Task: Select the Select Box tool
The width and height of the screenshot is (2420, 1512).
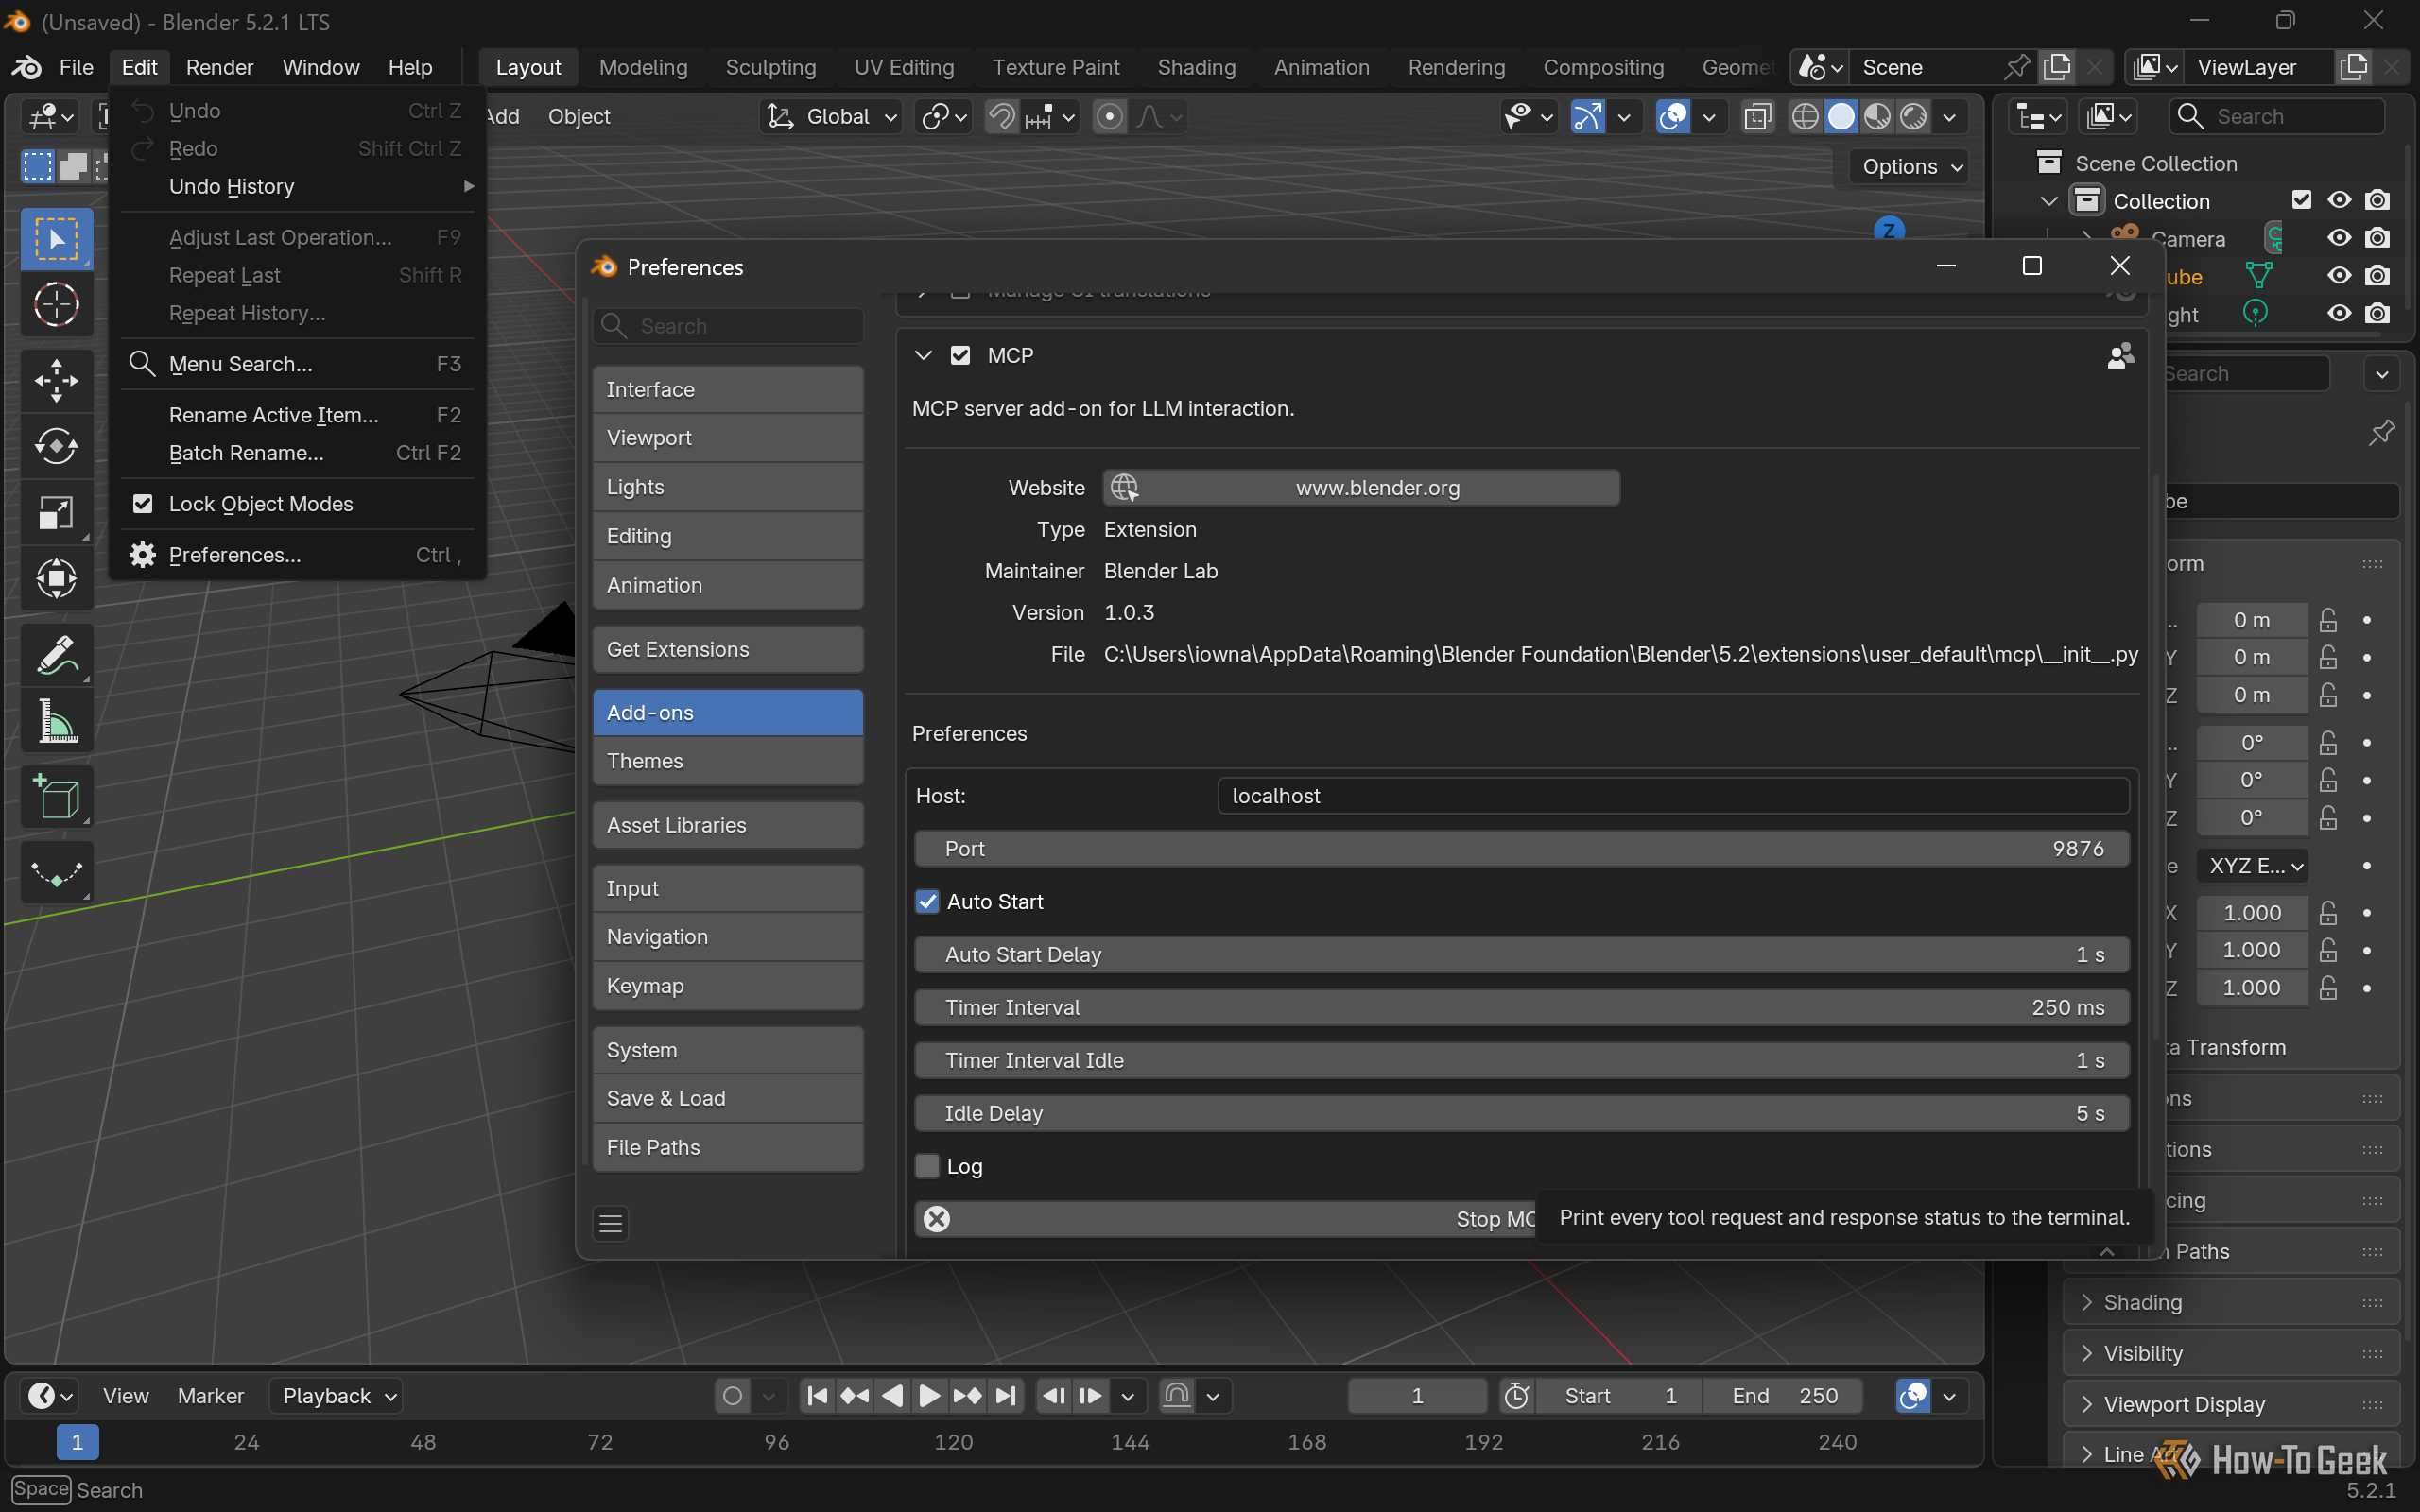Action: click(x=57, y=239)
